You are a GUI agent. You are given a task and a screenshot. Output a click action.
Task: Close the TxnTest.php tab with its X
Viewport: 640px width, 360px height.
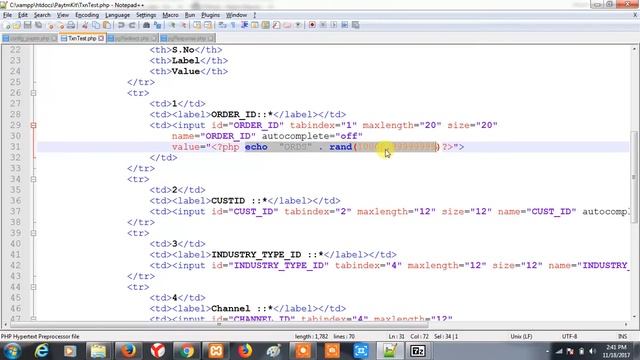coord(101,38)
